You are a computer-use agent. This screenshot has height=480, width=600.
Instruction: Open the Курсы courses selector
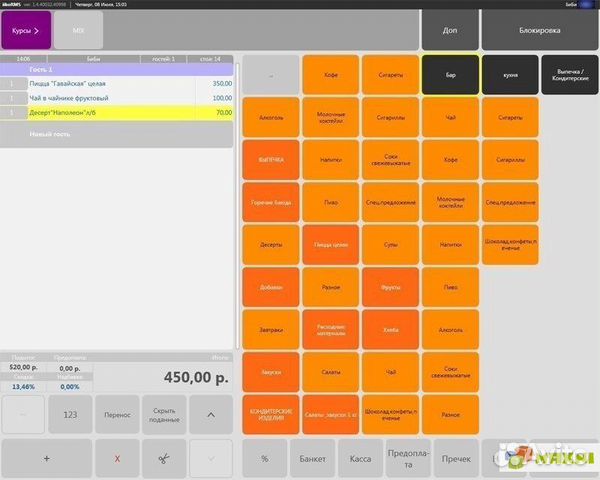click(25, 31)
